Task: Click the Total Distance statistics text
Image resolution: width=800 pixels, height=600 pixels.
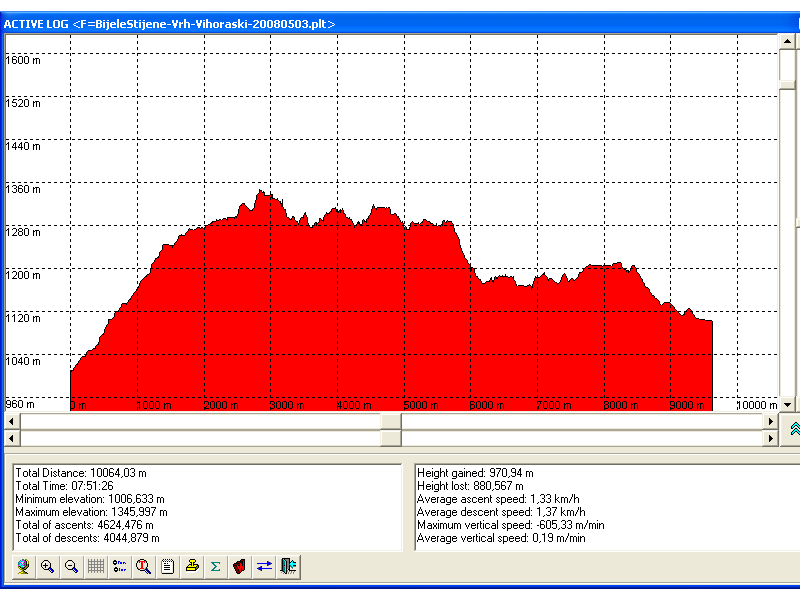Action: point(81,473)
